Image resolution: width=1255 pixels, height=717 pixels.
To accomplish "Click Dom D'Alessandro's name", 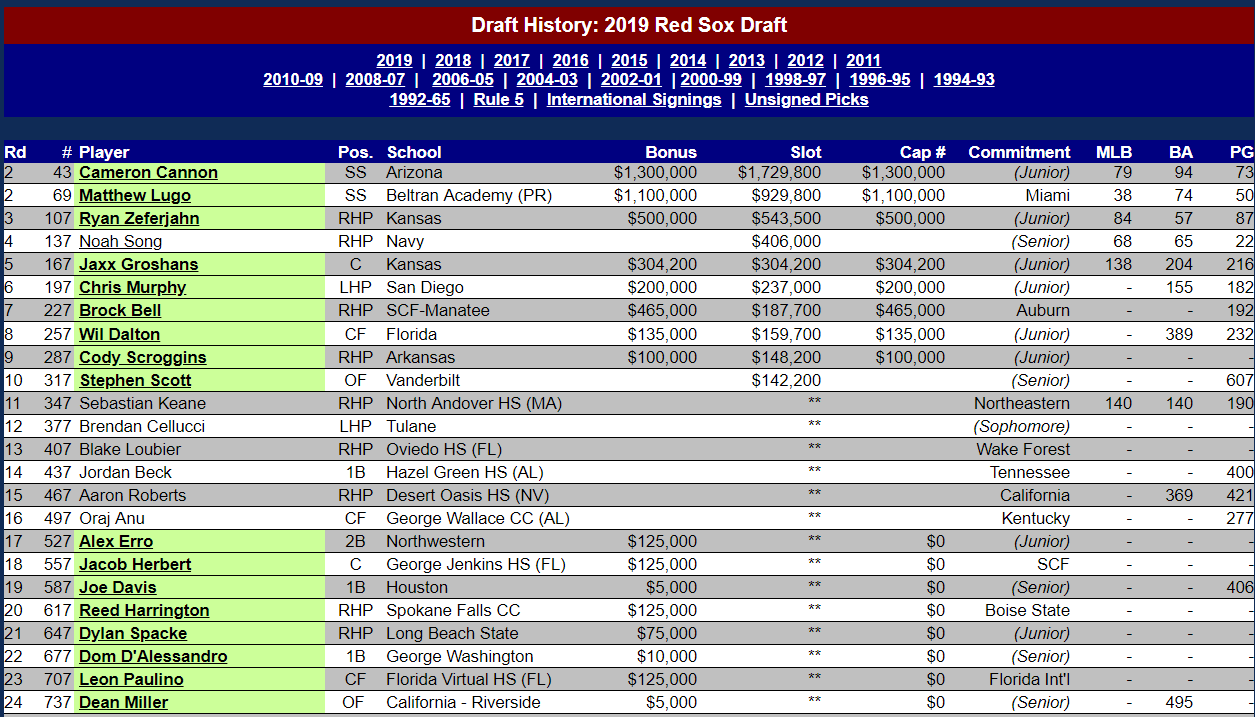I will [x=153, y=657].
